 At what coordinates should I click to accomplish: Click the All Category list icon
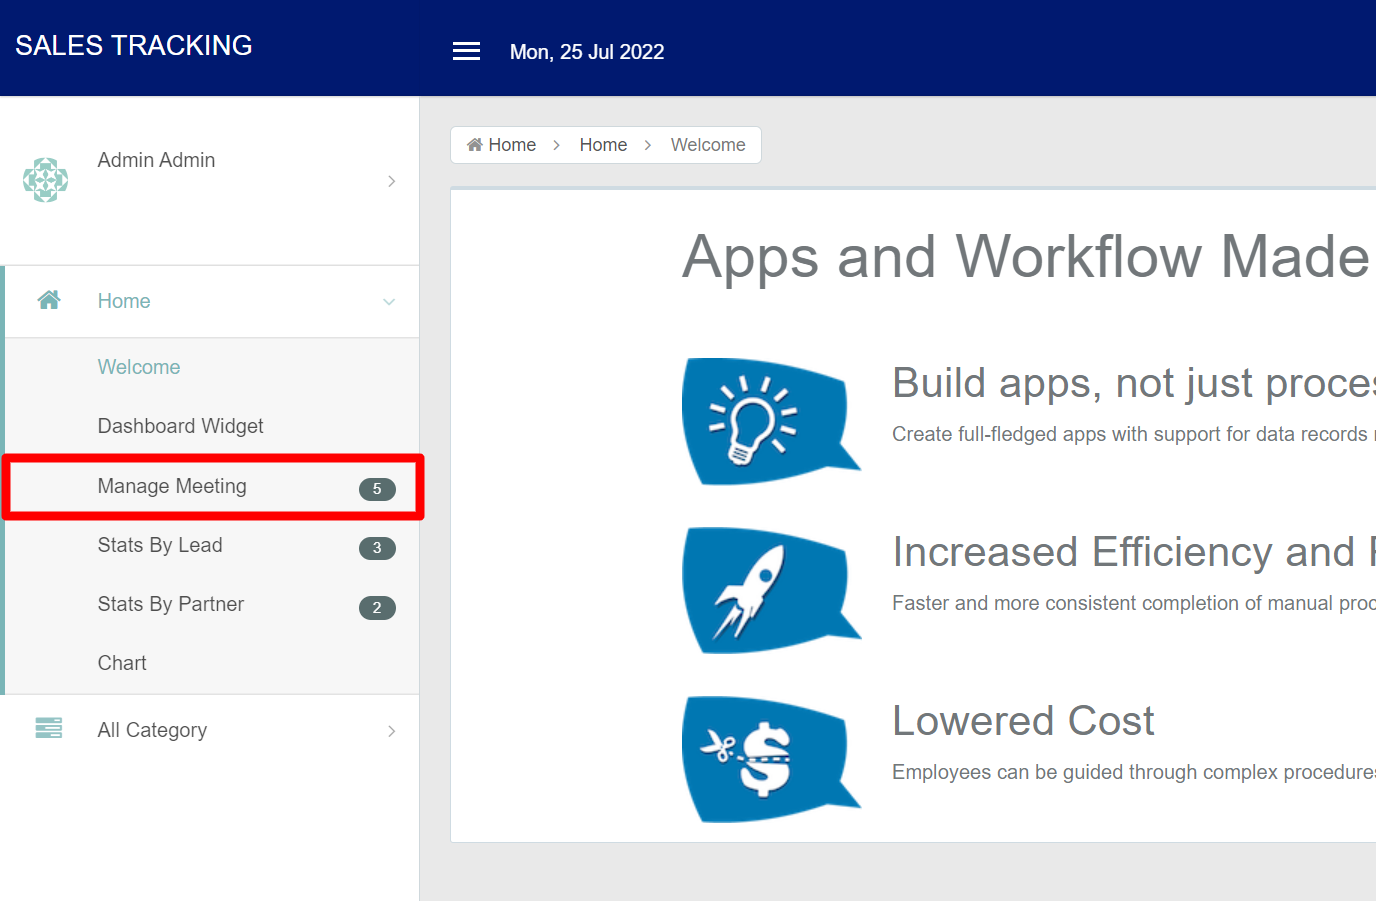(x=49, y=728)
